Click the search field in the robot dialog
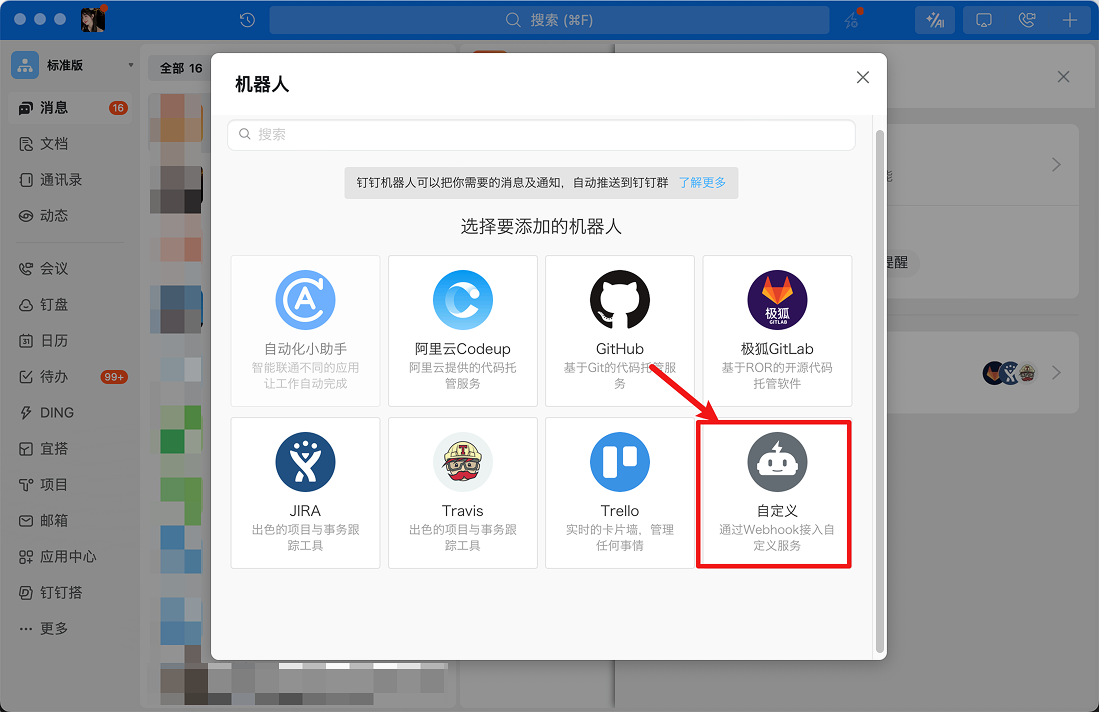The width and height of the screenshot is (1099, 712). point(540,134)
